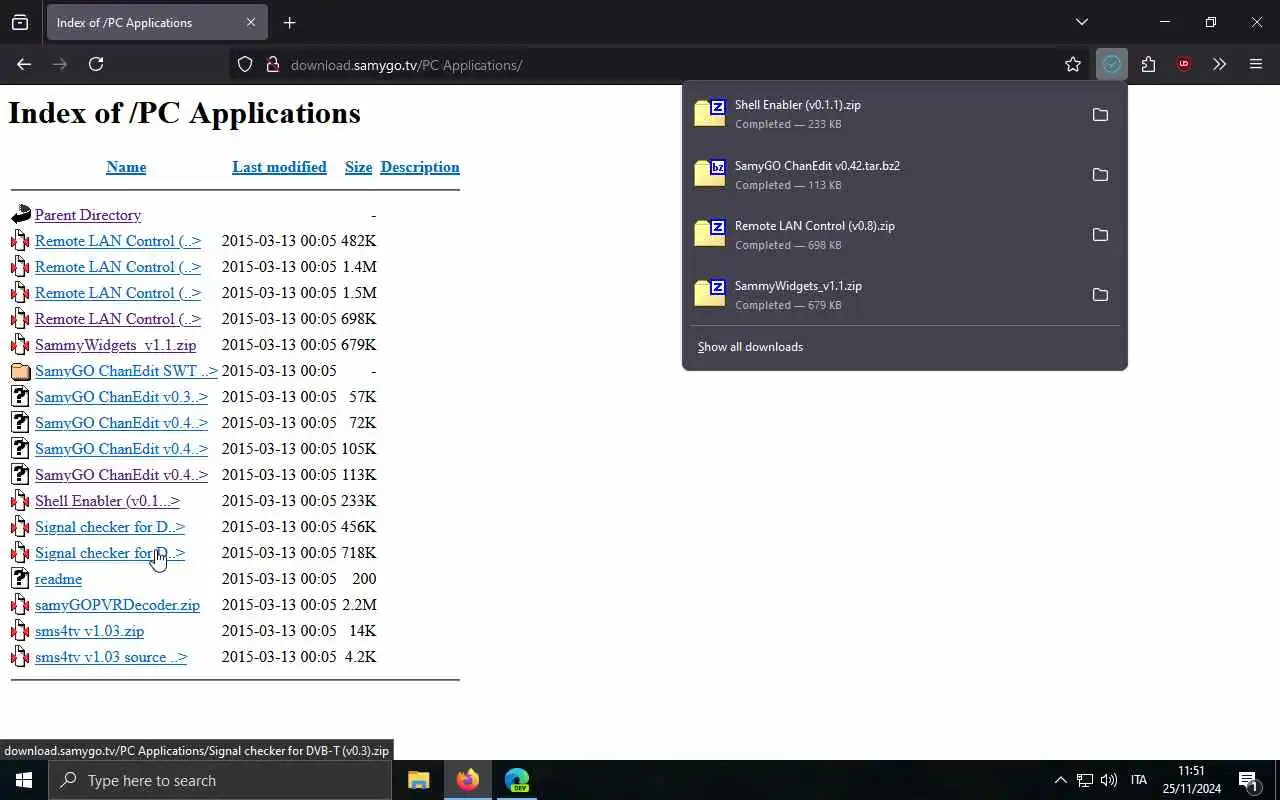1280x800 pixels.
Task: Open volume control in system tray
Action: coord(1108,780)
